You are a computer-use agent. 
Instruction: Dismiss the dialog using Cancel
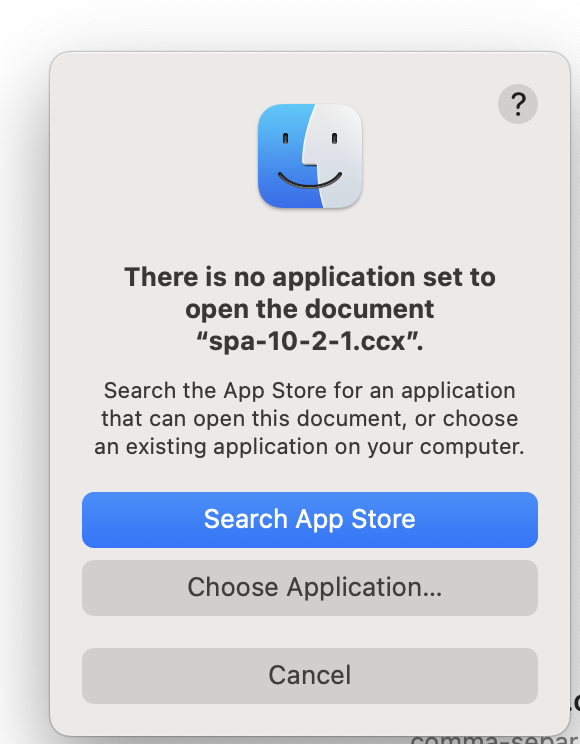tap(310, 676)
